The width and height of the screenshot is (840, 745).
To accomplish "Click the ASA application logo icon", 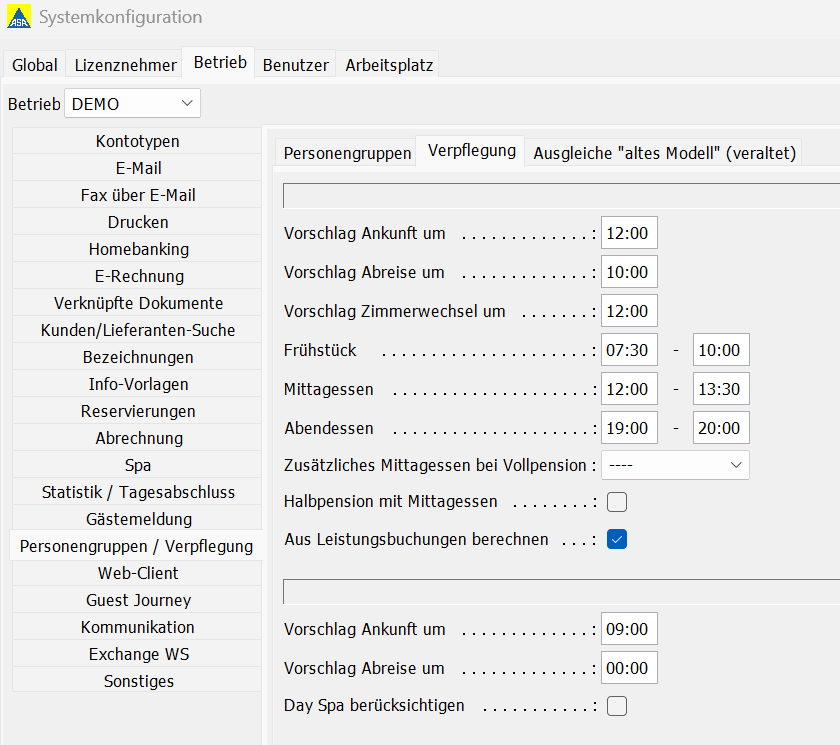I will point(19,17).
